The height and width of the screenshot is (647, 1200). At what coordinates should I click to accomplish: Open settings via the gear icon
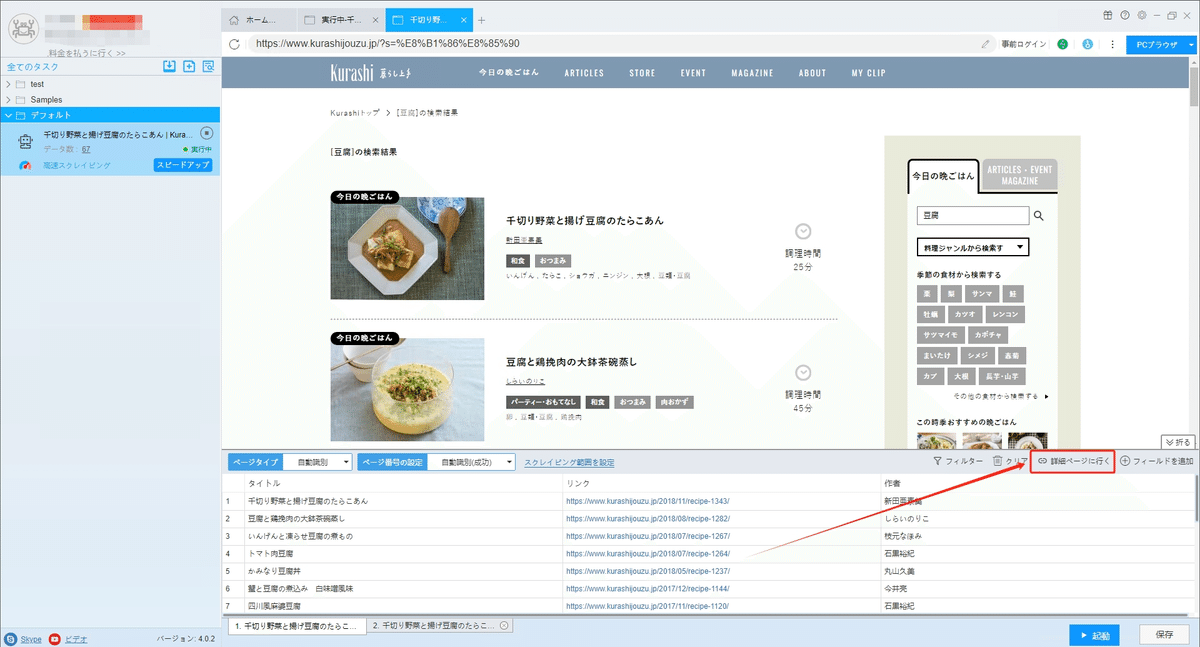pos(1141,15)
